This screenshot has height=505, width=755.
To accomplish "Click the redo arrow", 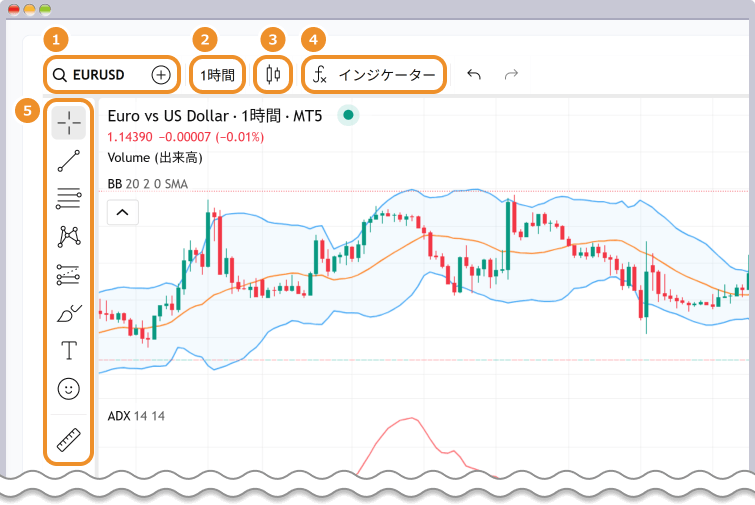I will click(x=511, y=75).
